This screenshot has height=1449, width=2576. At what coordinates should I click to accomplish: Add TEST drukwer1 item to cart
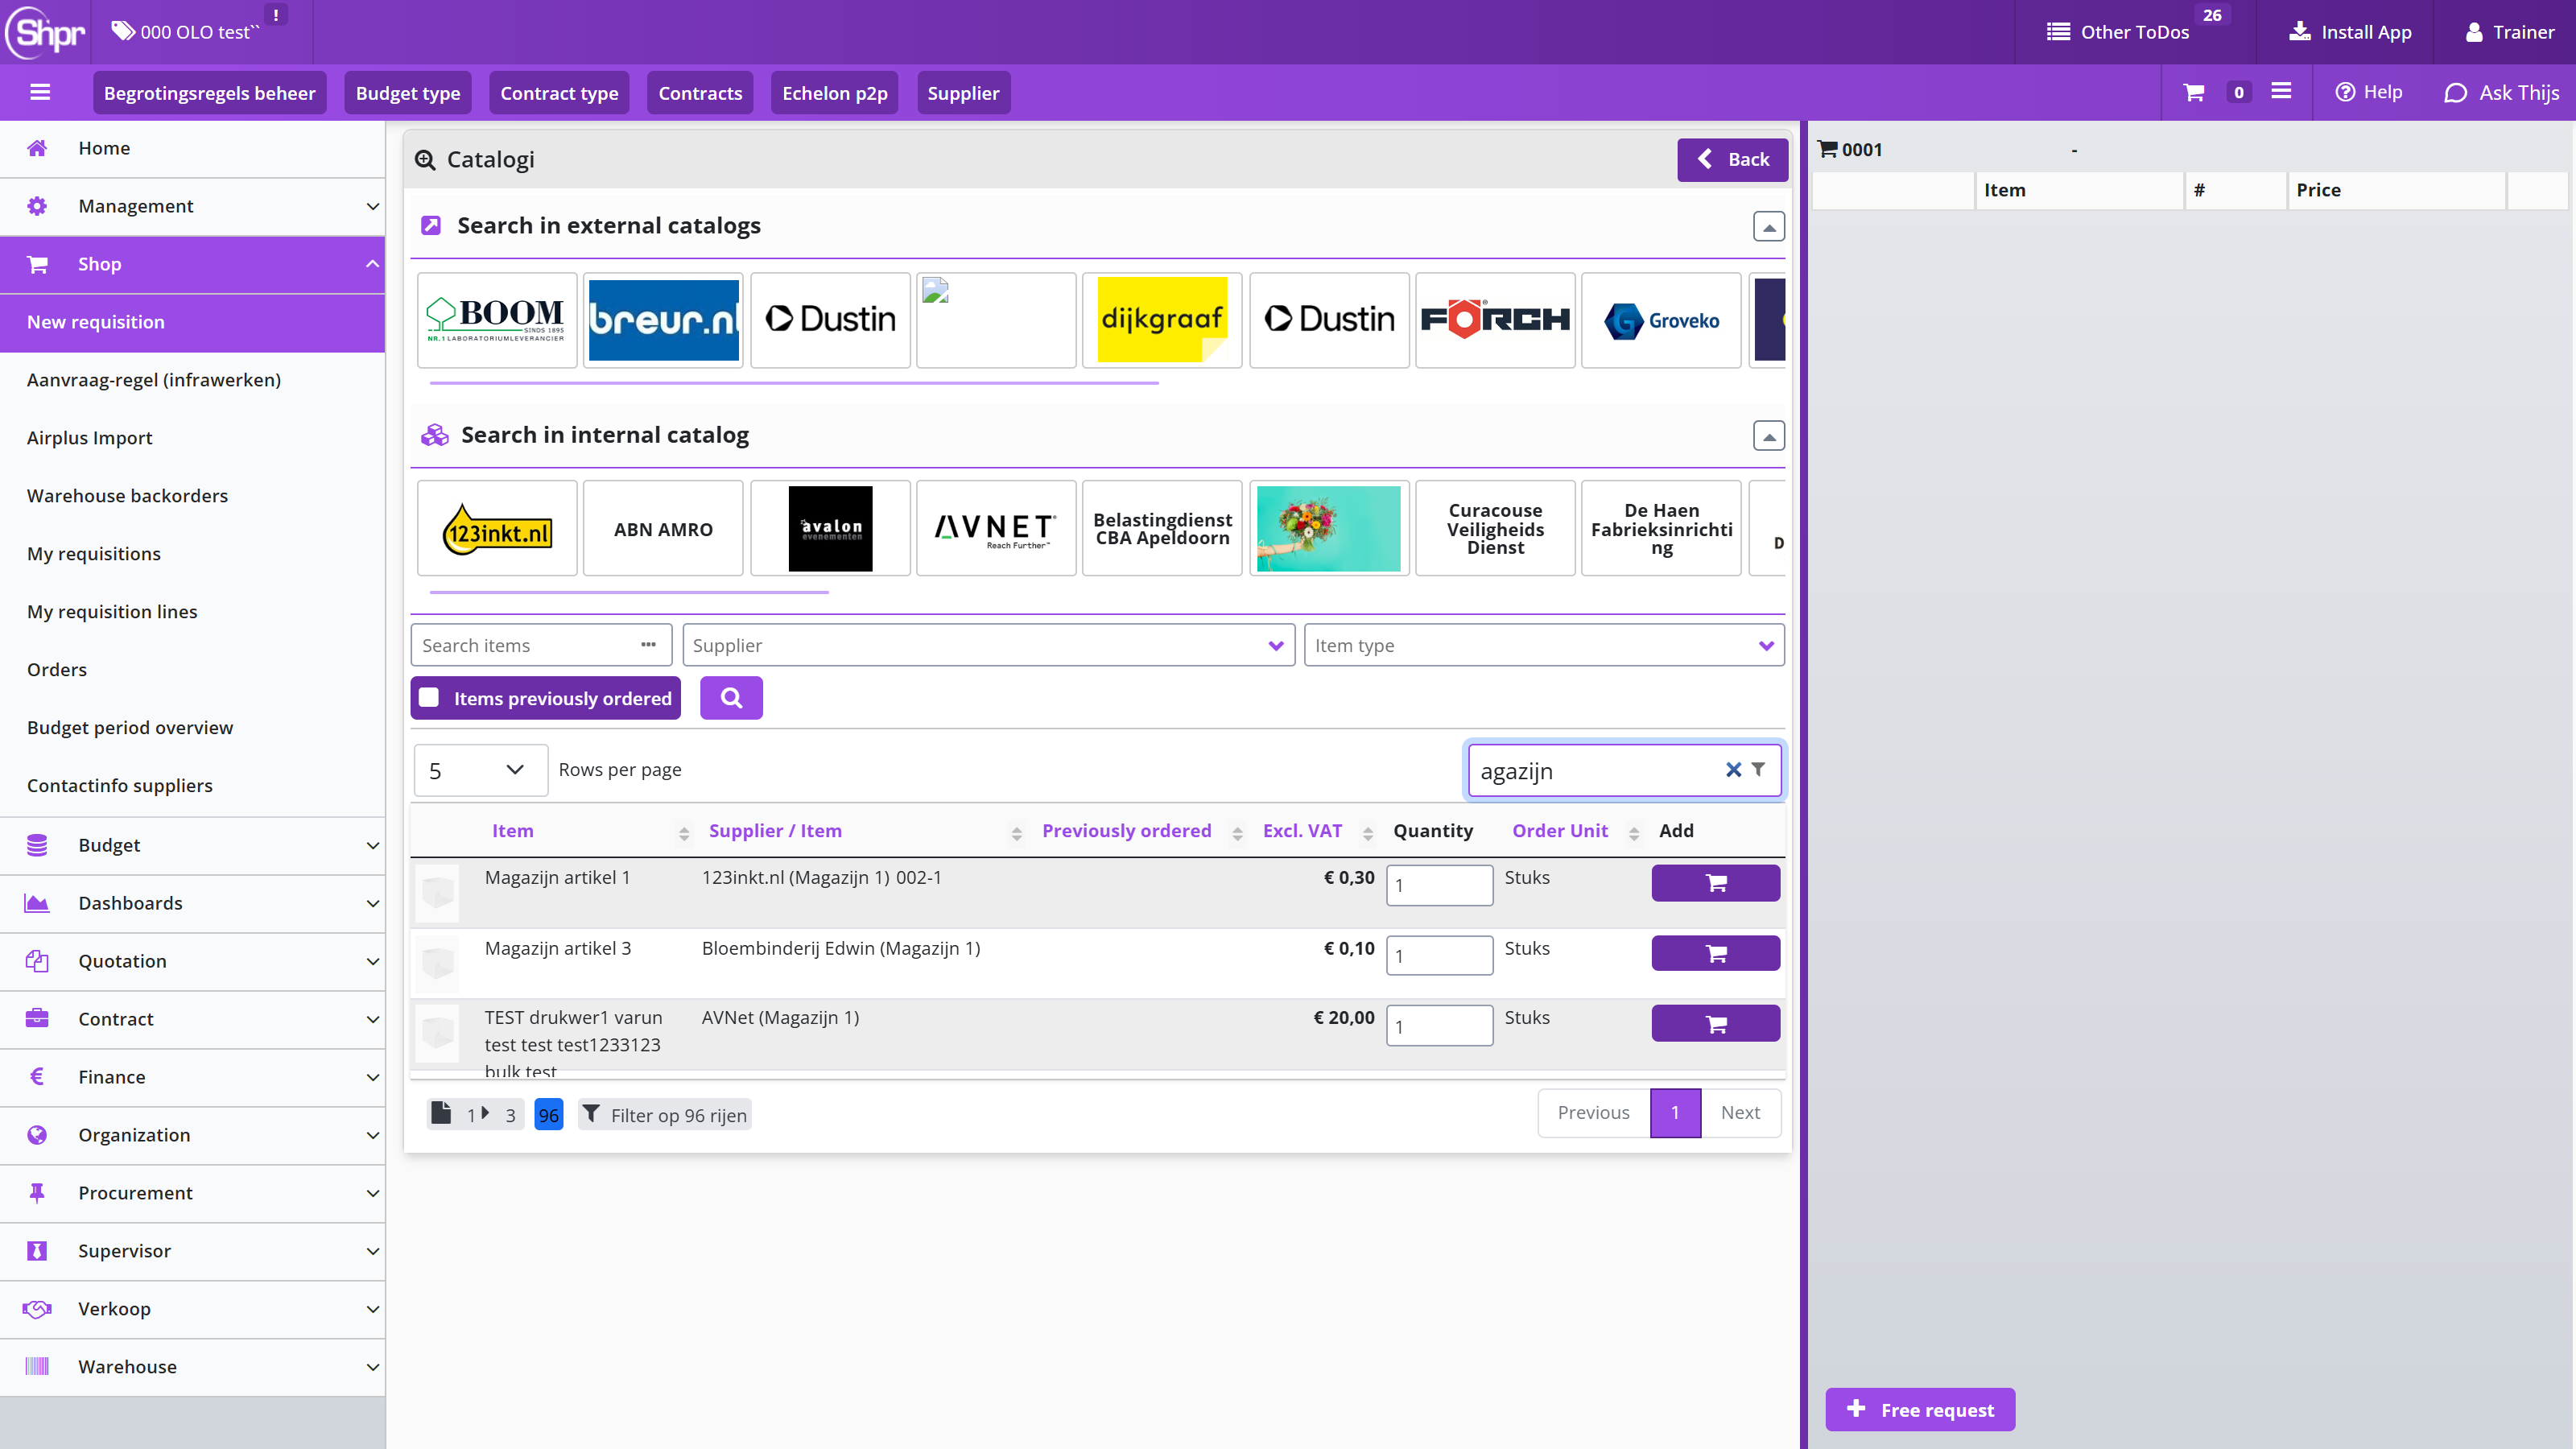1715,1024
